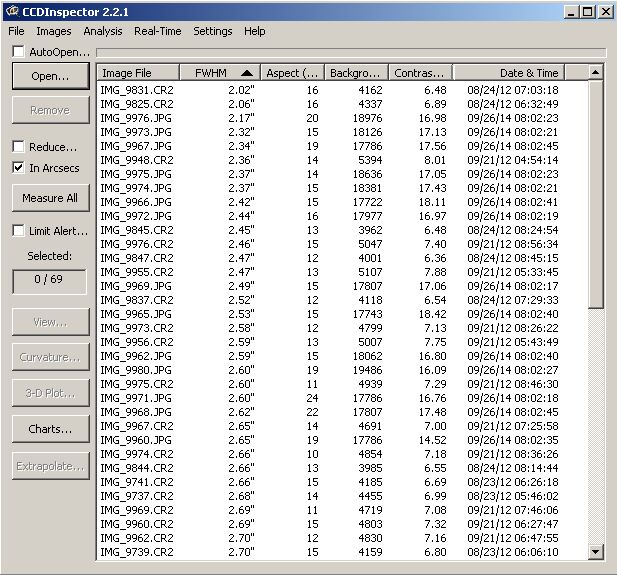Sort by Image File column header
The height and width of the screenshot is (575, 617).
pyautogui.click(x=138, y=73)
